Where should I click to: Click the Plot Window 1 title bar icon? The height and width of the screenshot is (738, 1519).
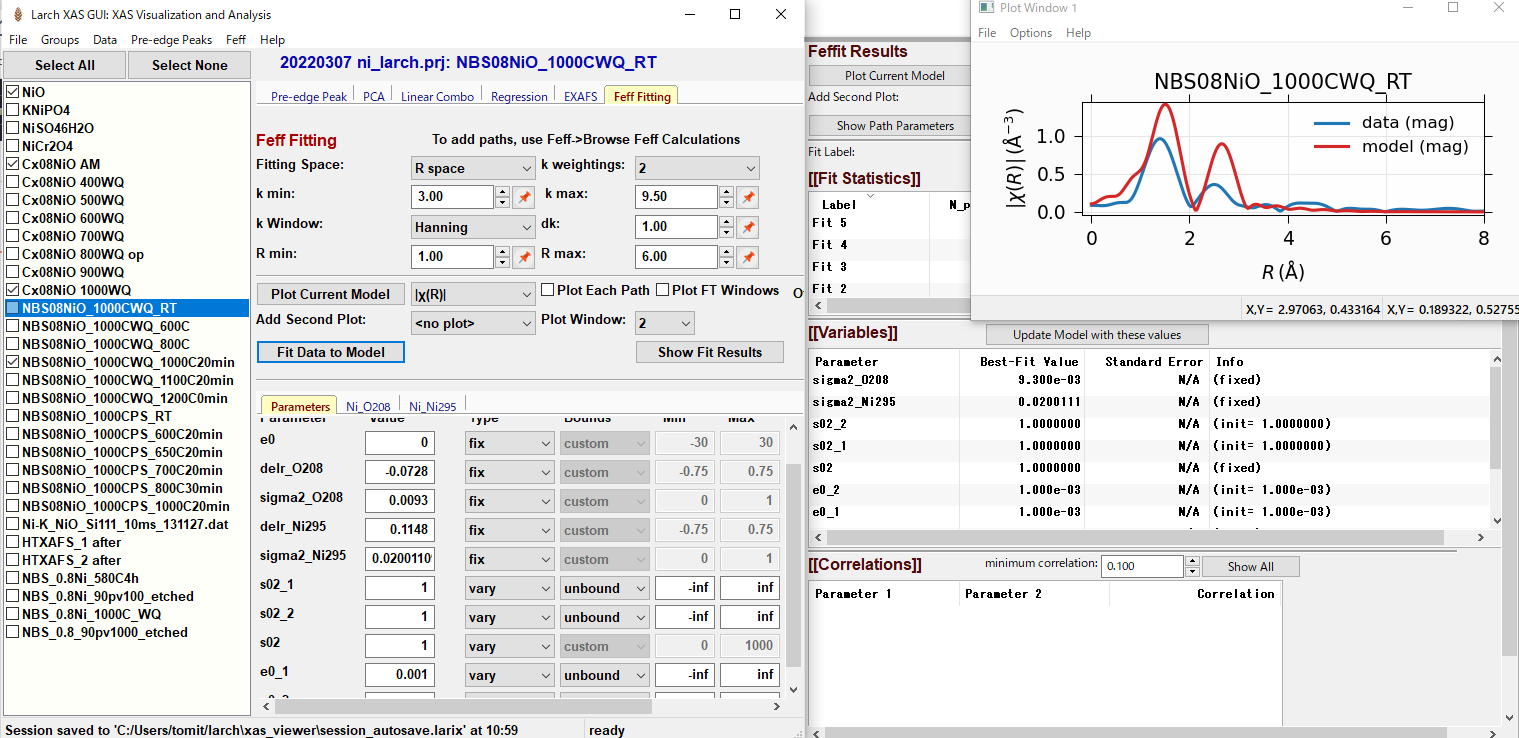[988, 8]
